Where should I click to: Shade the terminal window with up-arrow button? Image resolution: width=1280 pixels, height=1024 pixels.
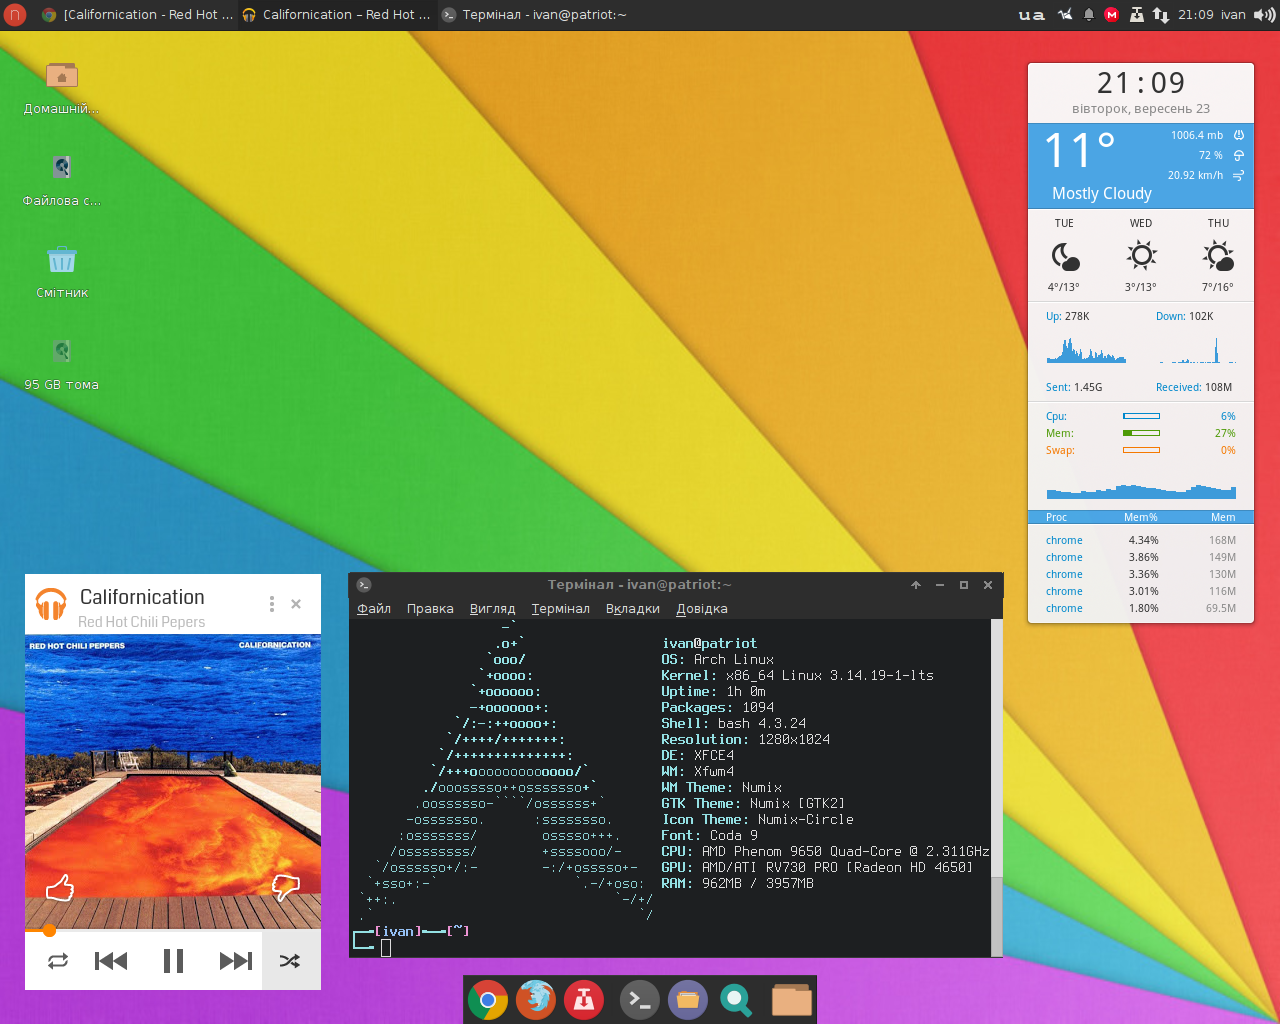(x=916, y=585)
